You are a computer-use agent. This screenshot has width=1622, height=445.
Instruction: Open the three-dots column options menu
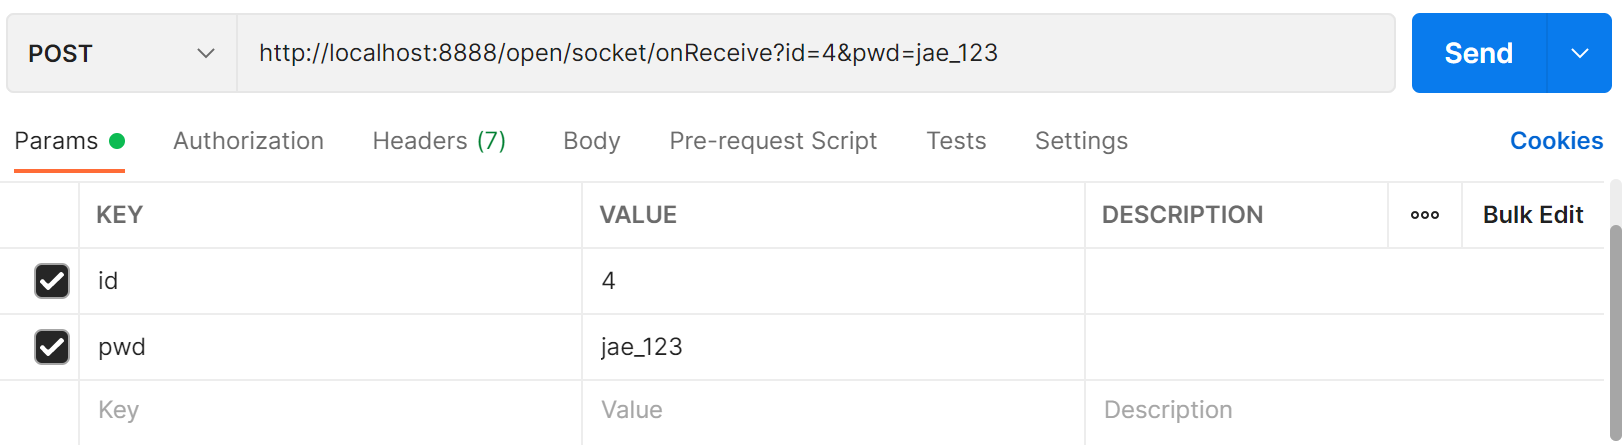click(1424, 215)
